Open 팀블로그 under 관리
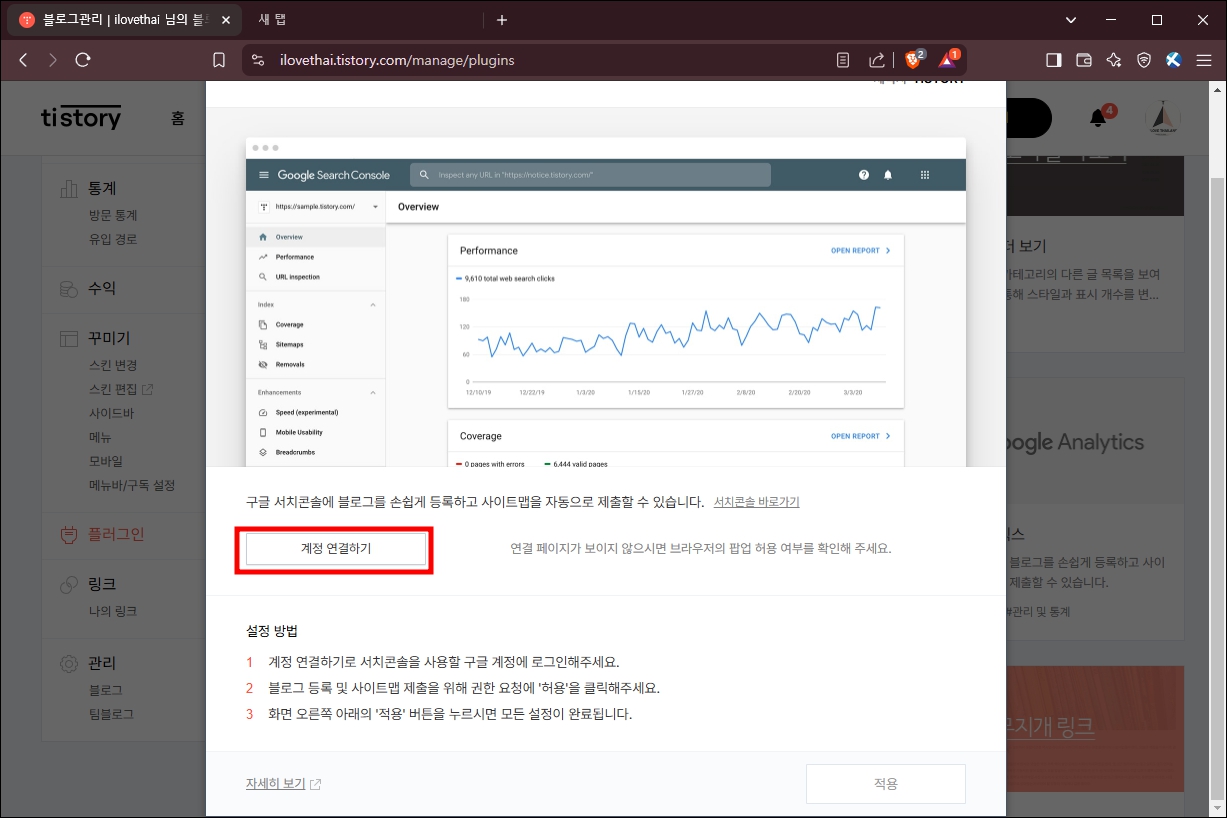 111,714
